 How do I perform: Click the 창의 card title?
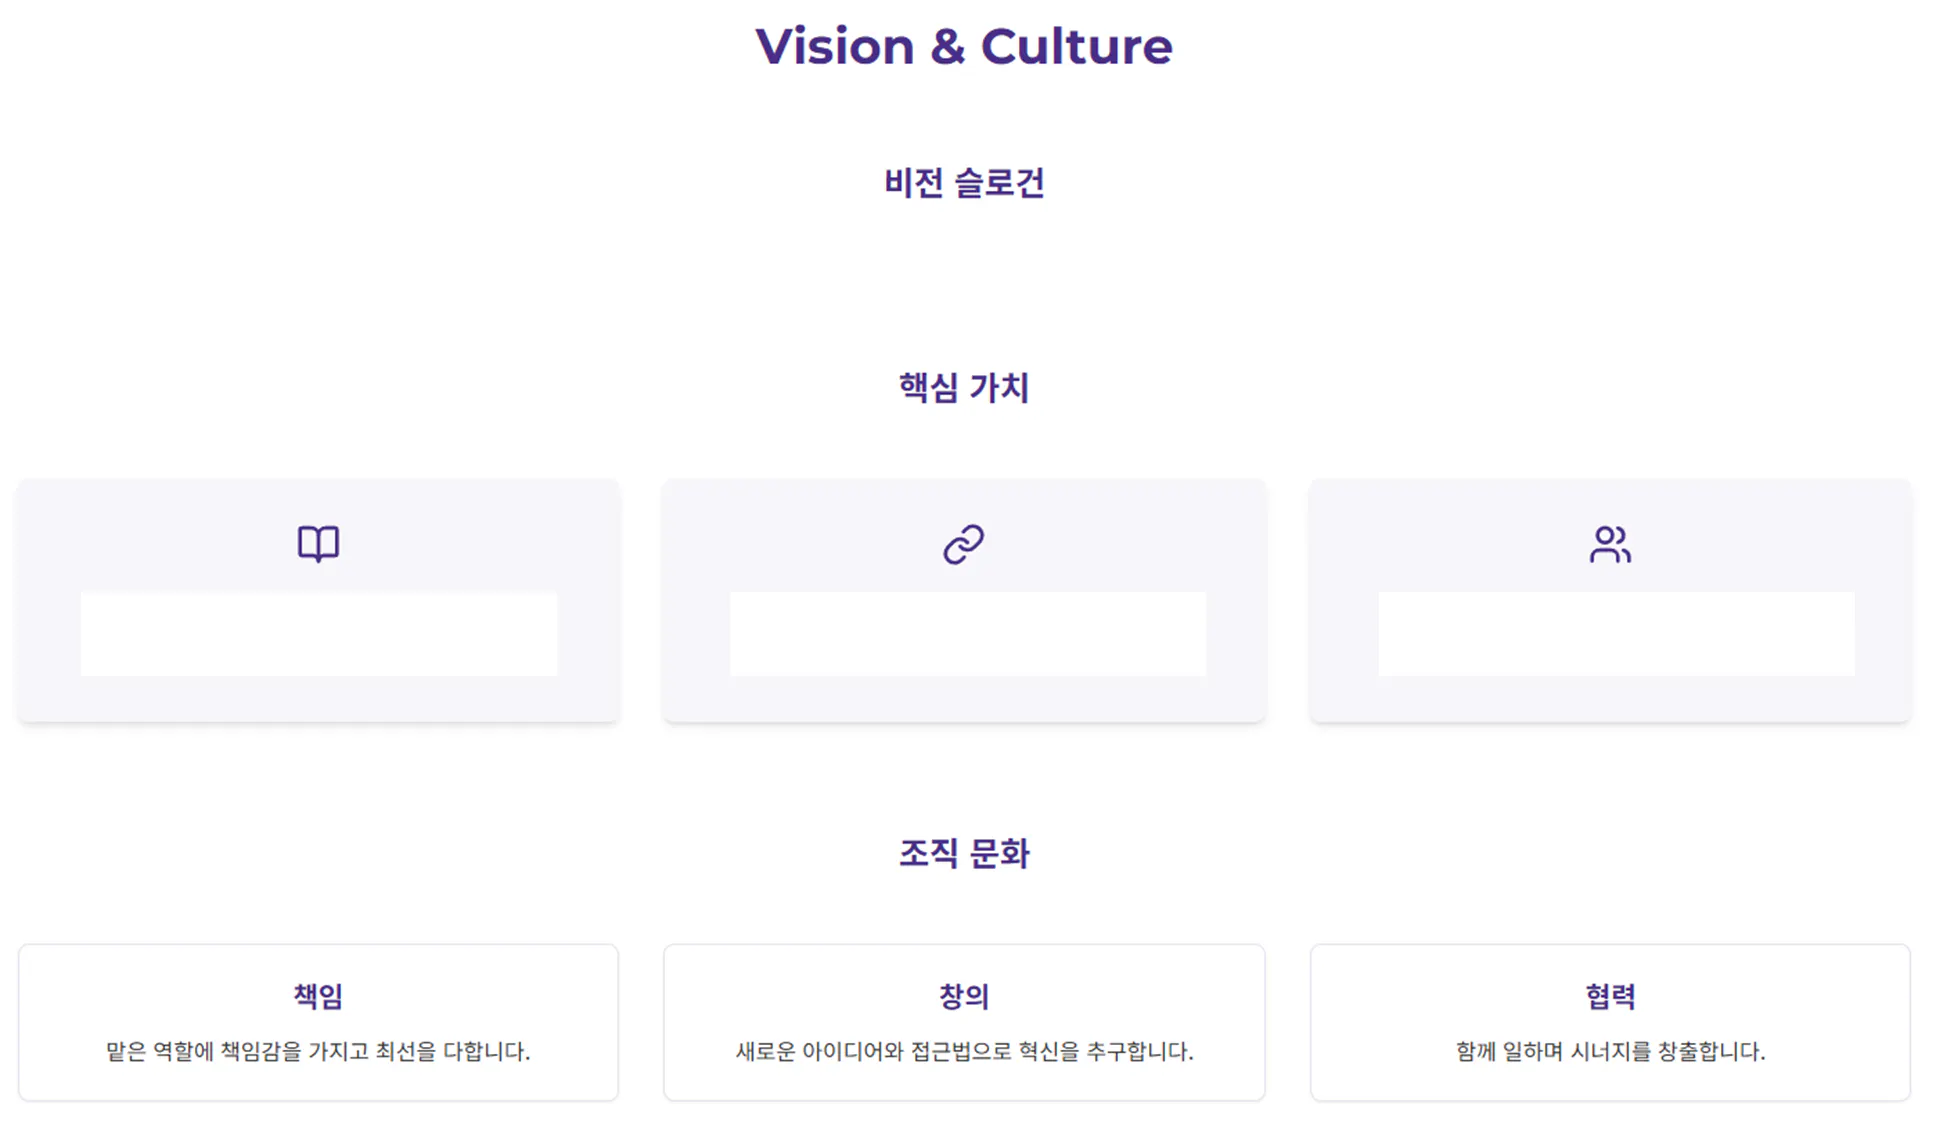click(964, 996)
